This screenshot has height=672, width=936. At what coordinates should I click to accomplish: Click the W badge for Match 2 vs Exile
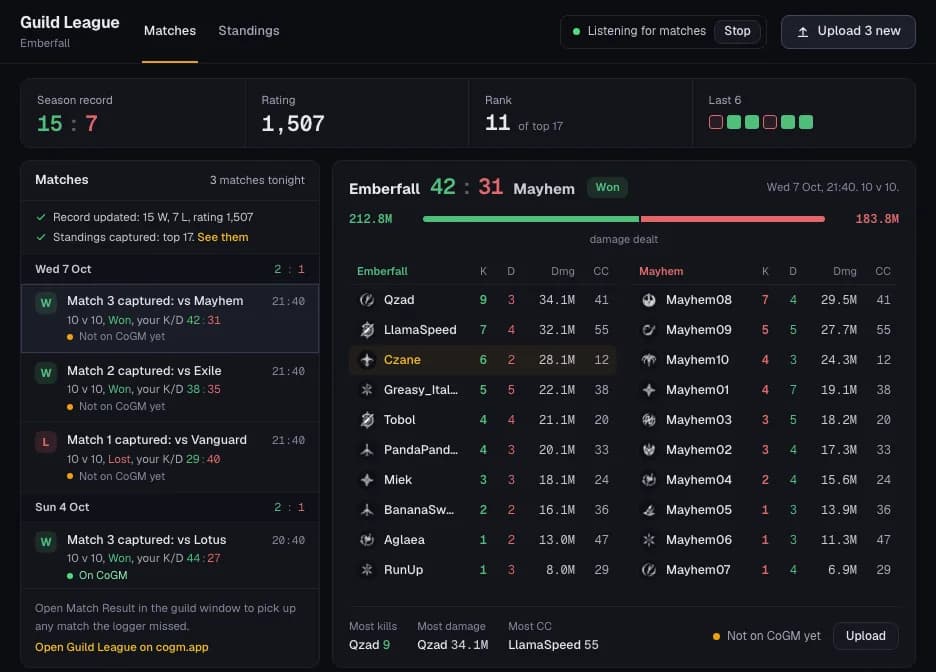point(46,373)
